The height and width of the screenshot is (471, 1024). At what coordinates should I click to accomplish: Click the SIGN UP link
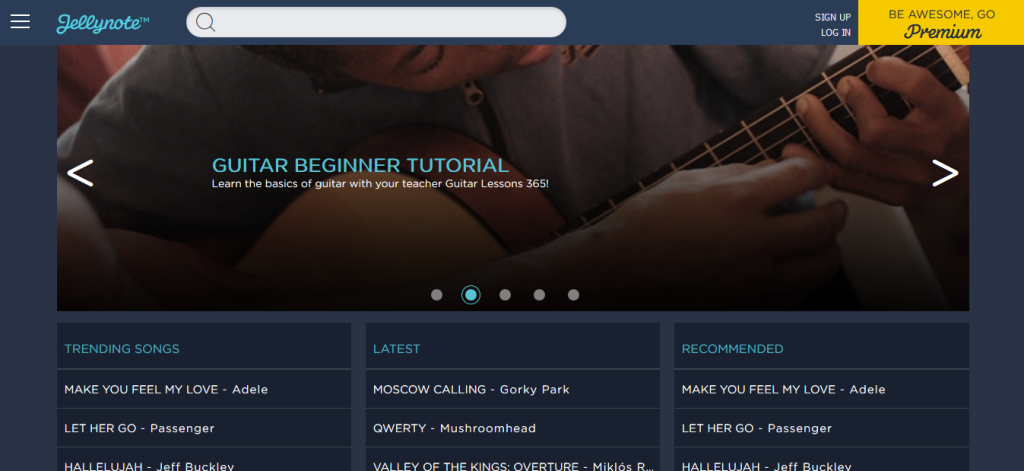833,18
